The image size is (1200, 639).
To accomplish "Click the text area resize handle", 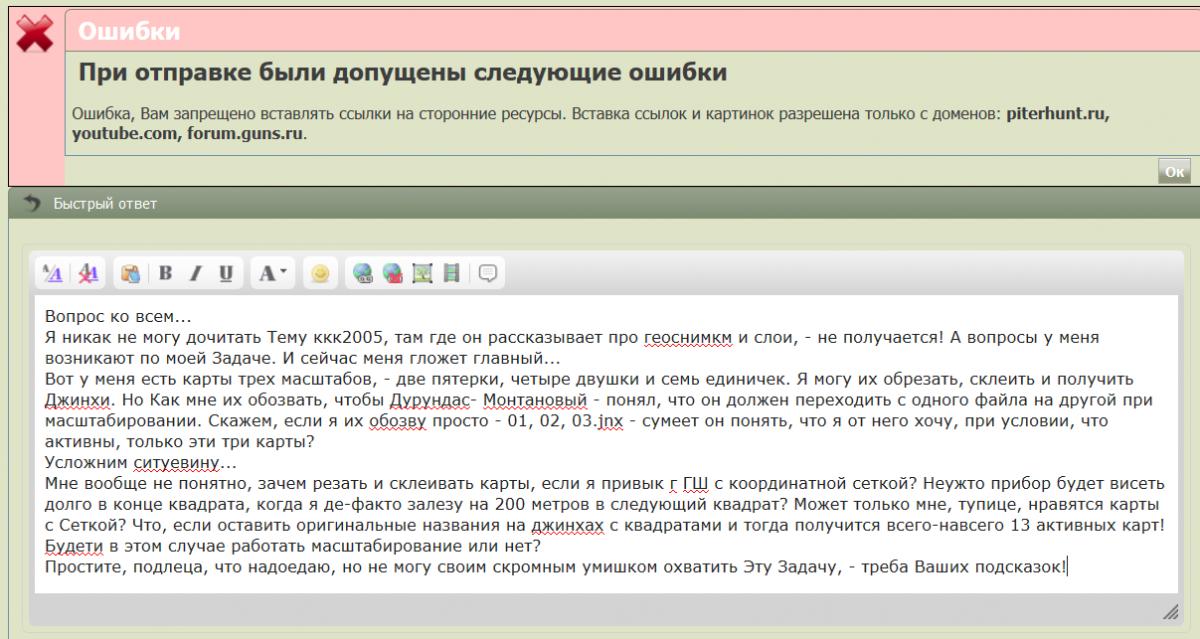I will click(1169, 611).
